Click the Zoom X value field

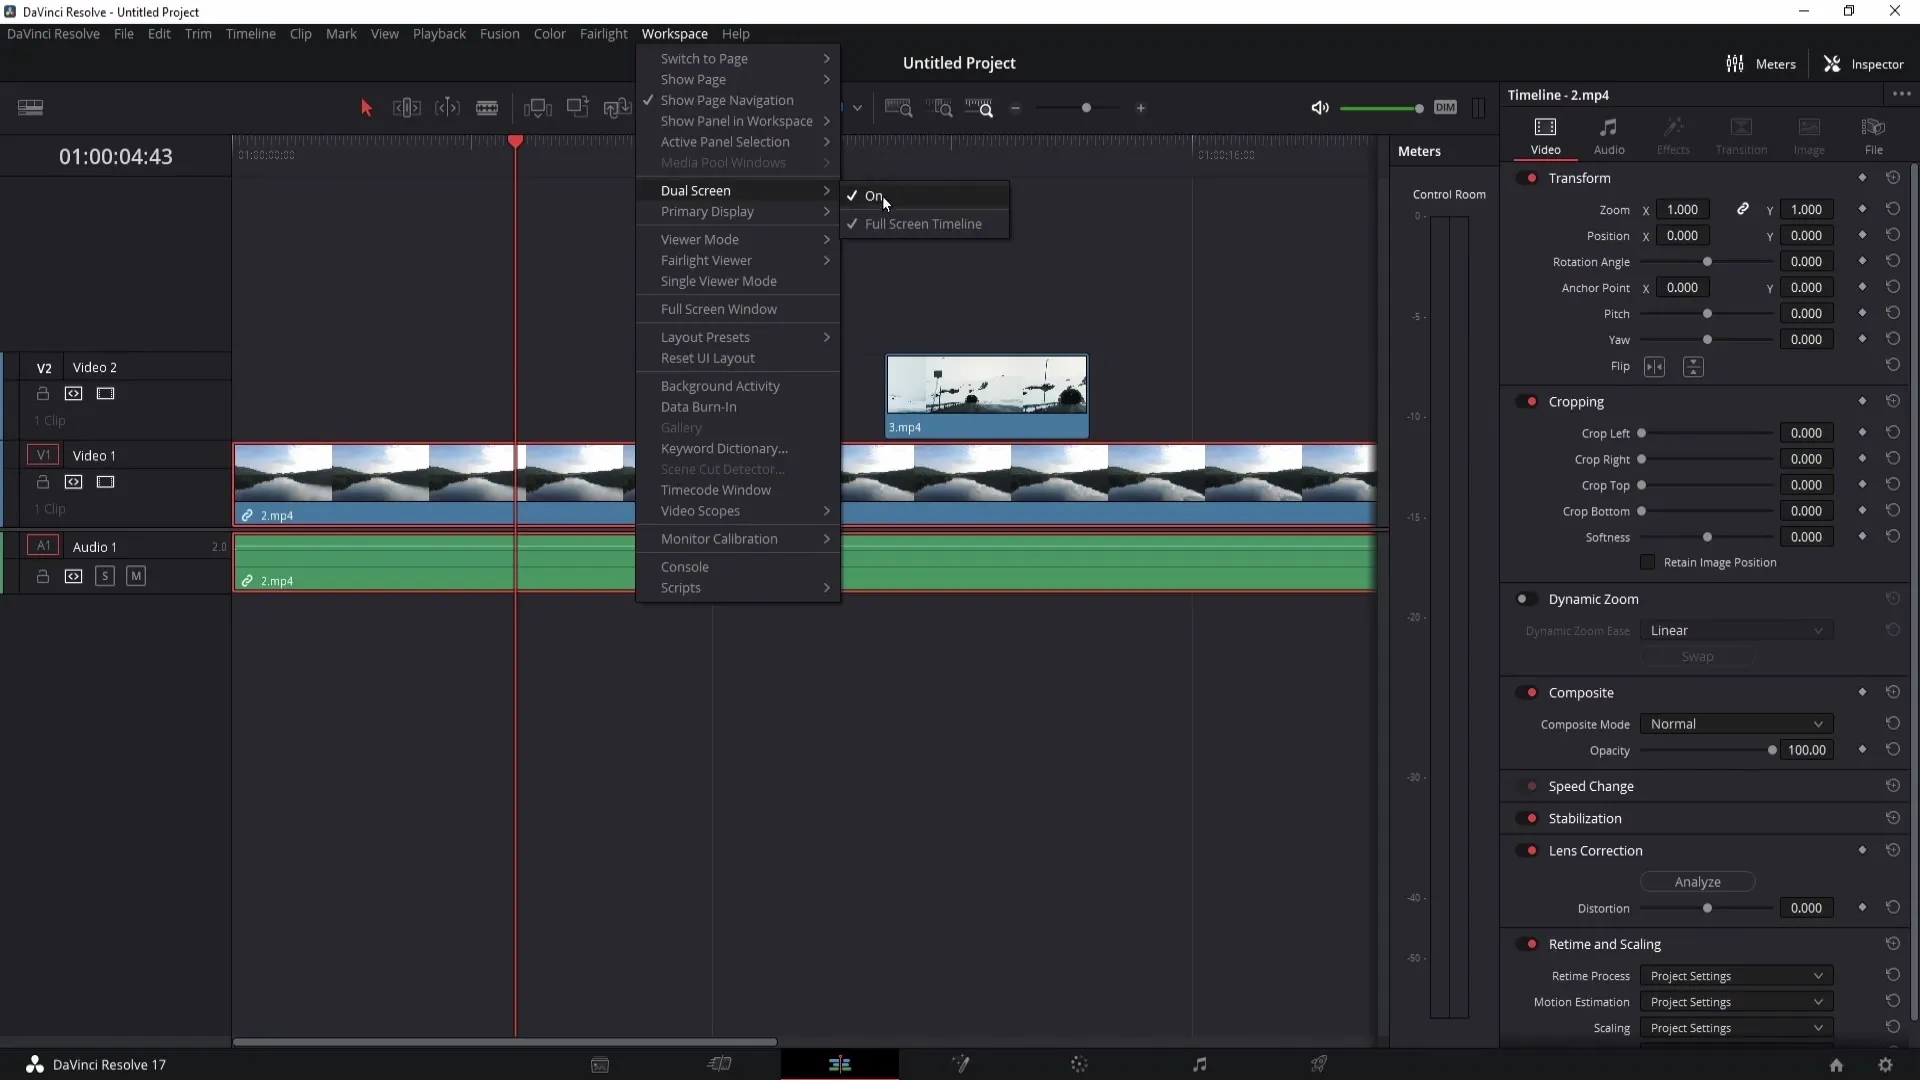[1682, 210]
